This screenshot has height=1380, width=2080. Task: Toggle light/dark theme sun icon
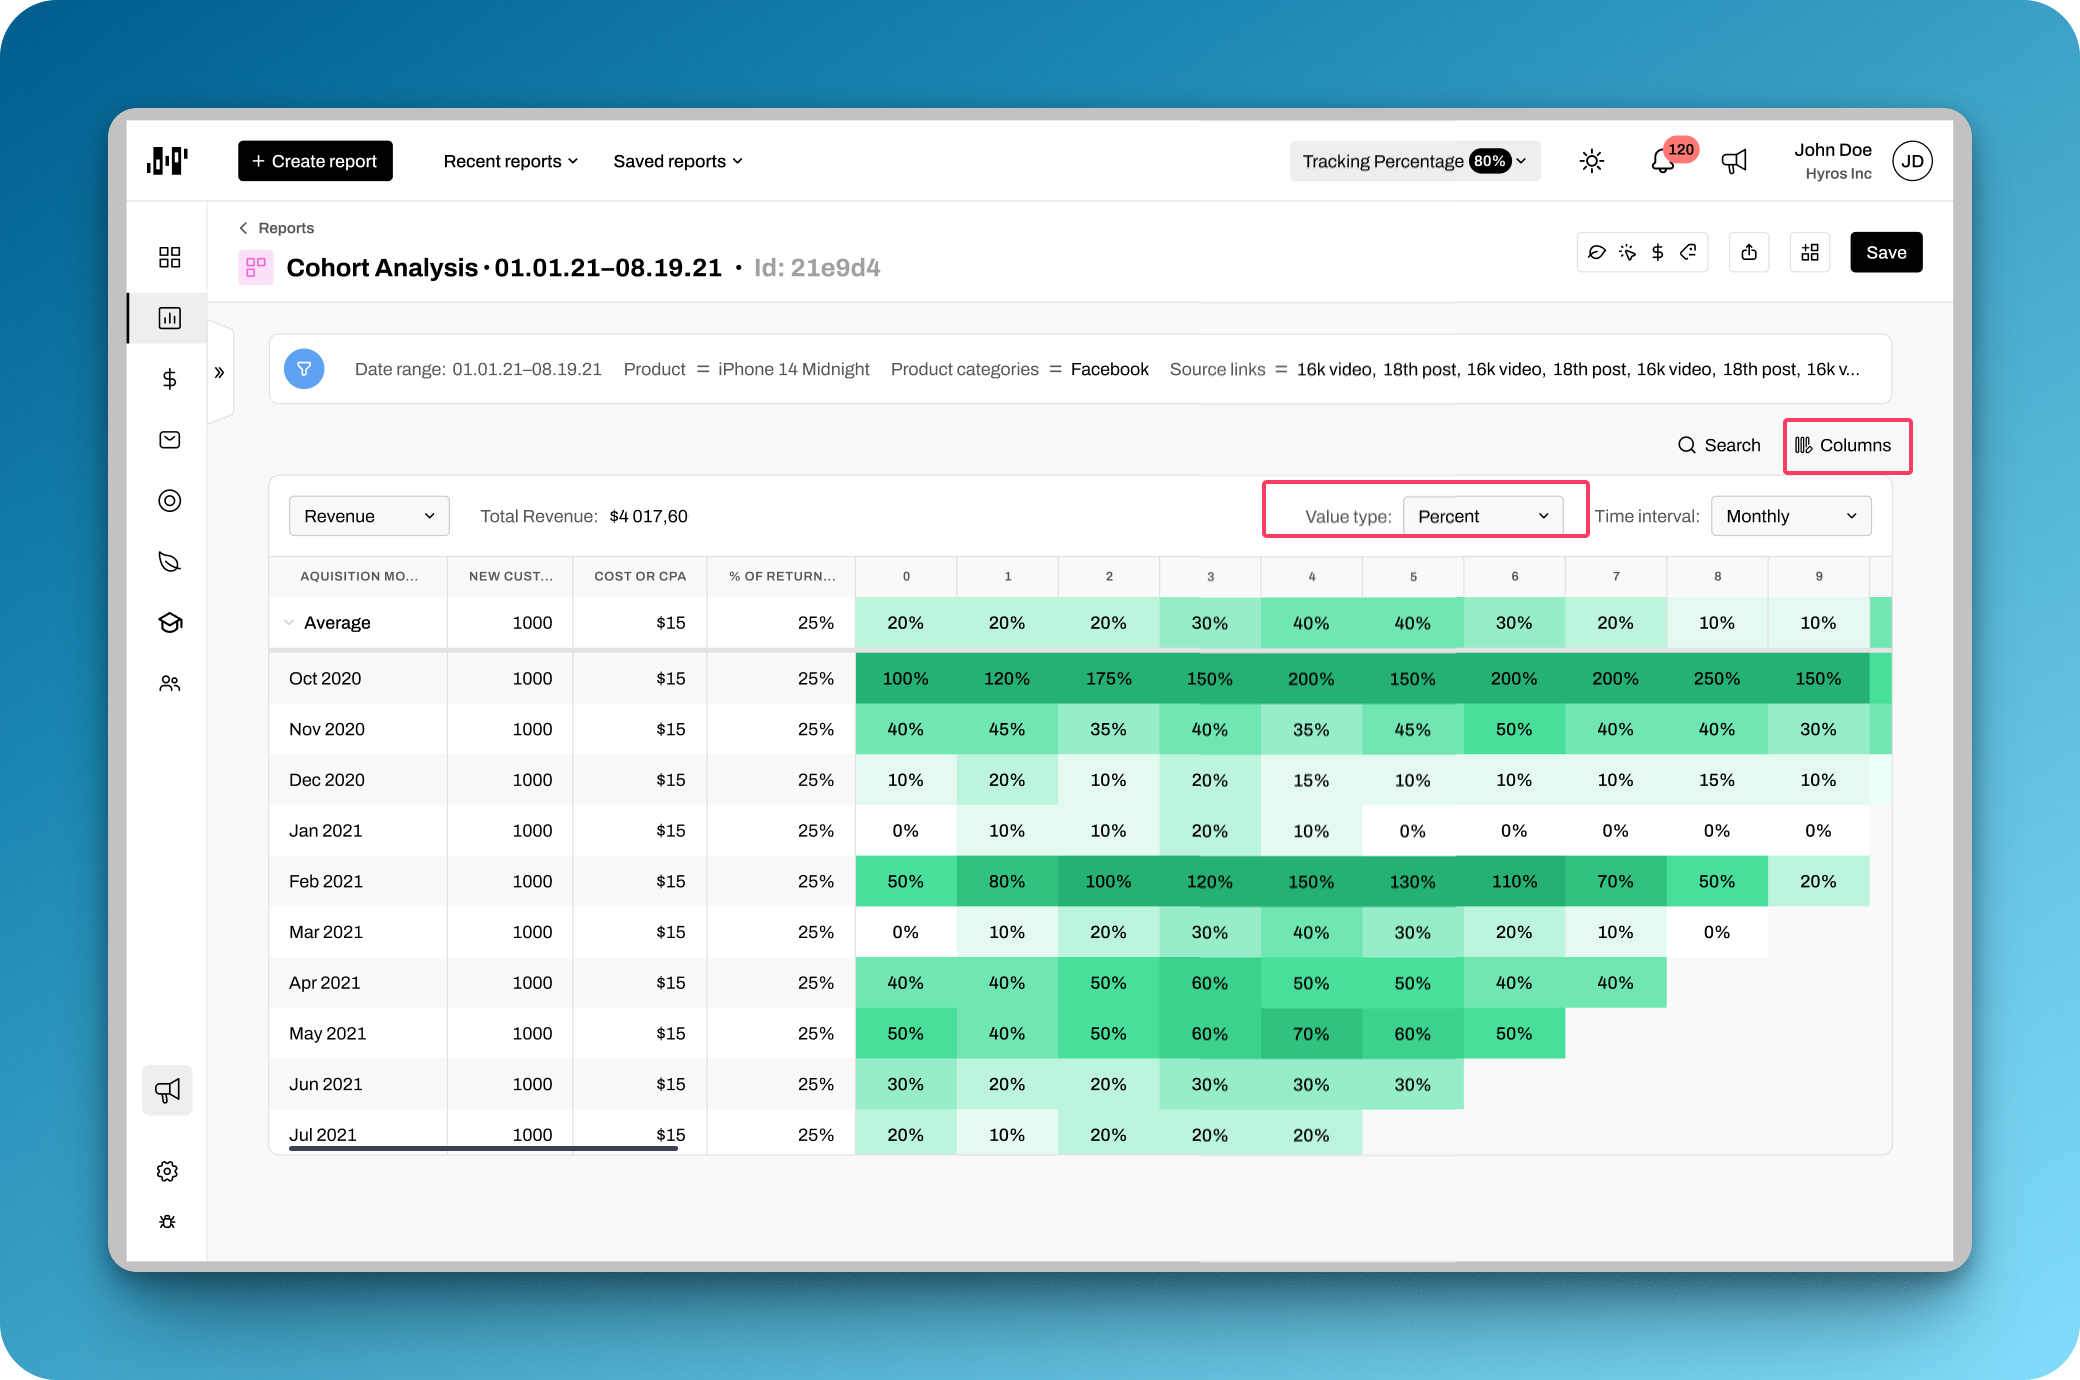click(x=1592, y=161)
